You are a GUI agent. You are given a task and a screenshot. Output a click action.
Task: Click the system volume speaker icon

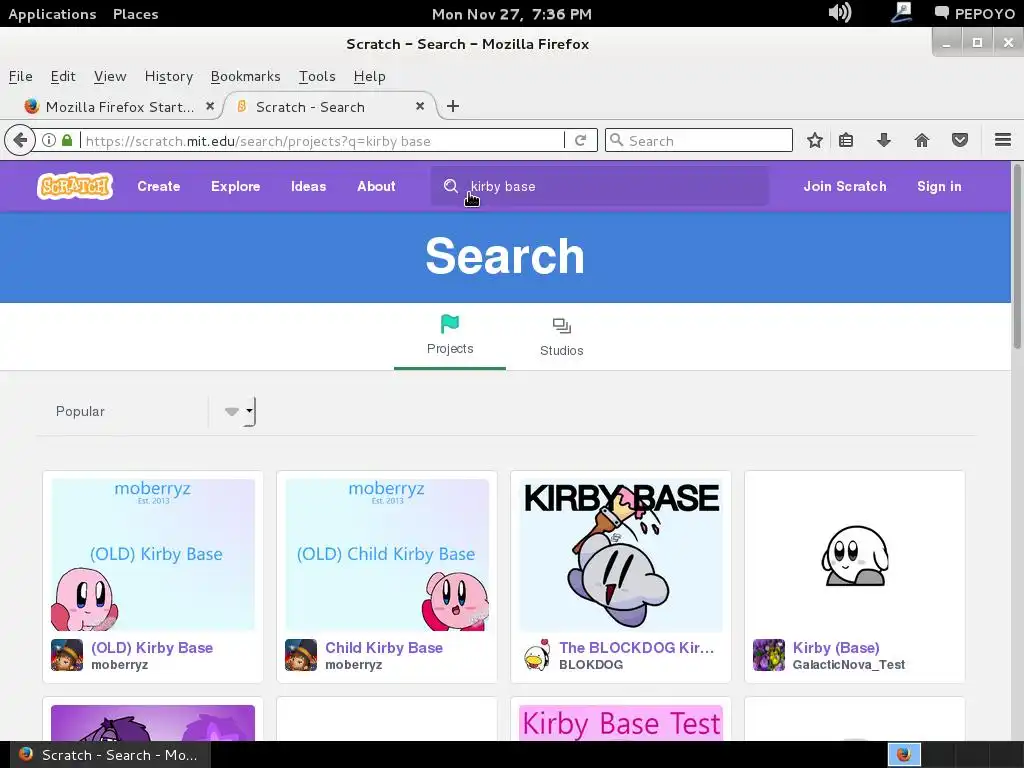coord(839,12)
